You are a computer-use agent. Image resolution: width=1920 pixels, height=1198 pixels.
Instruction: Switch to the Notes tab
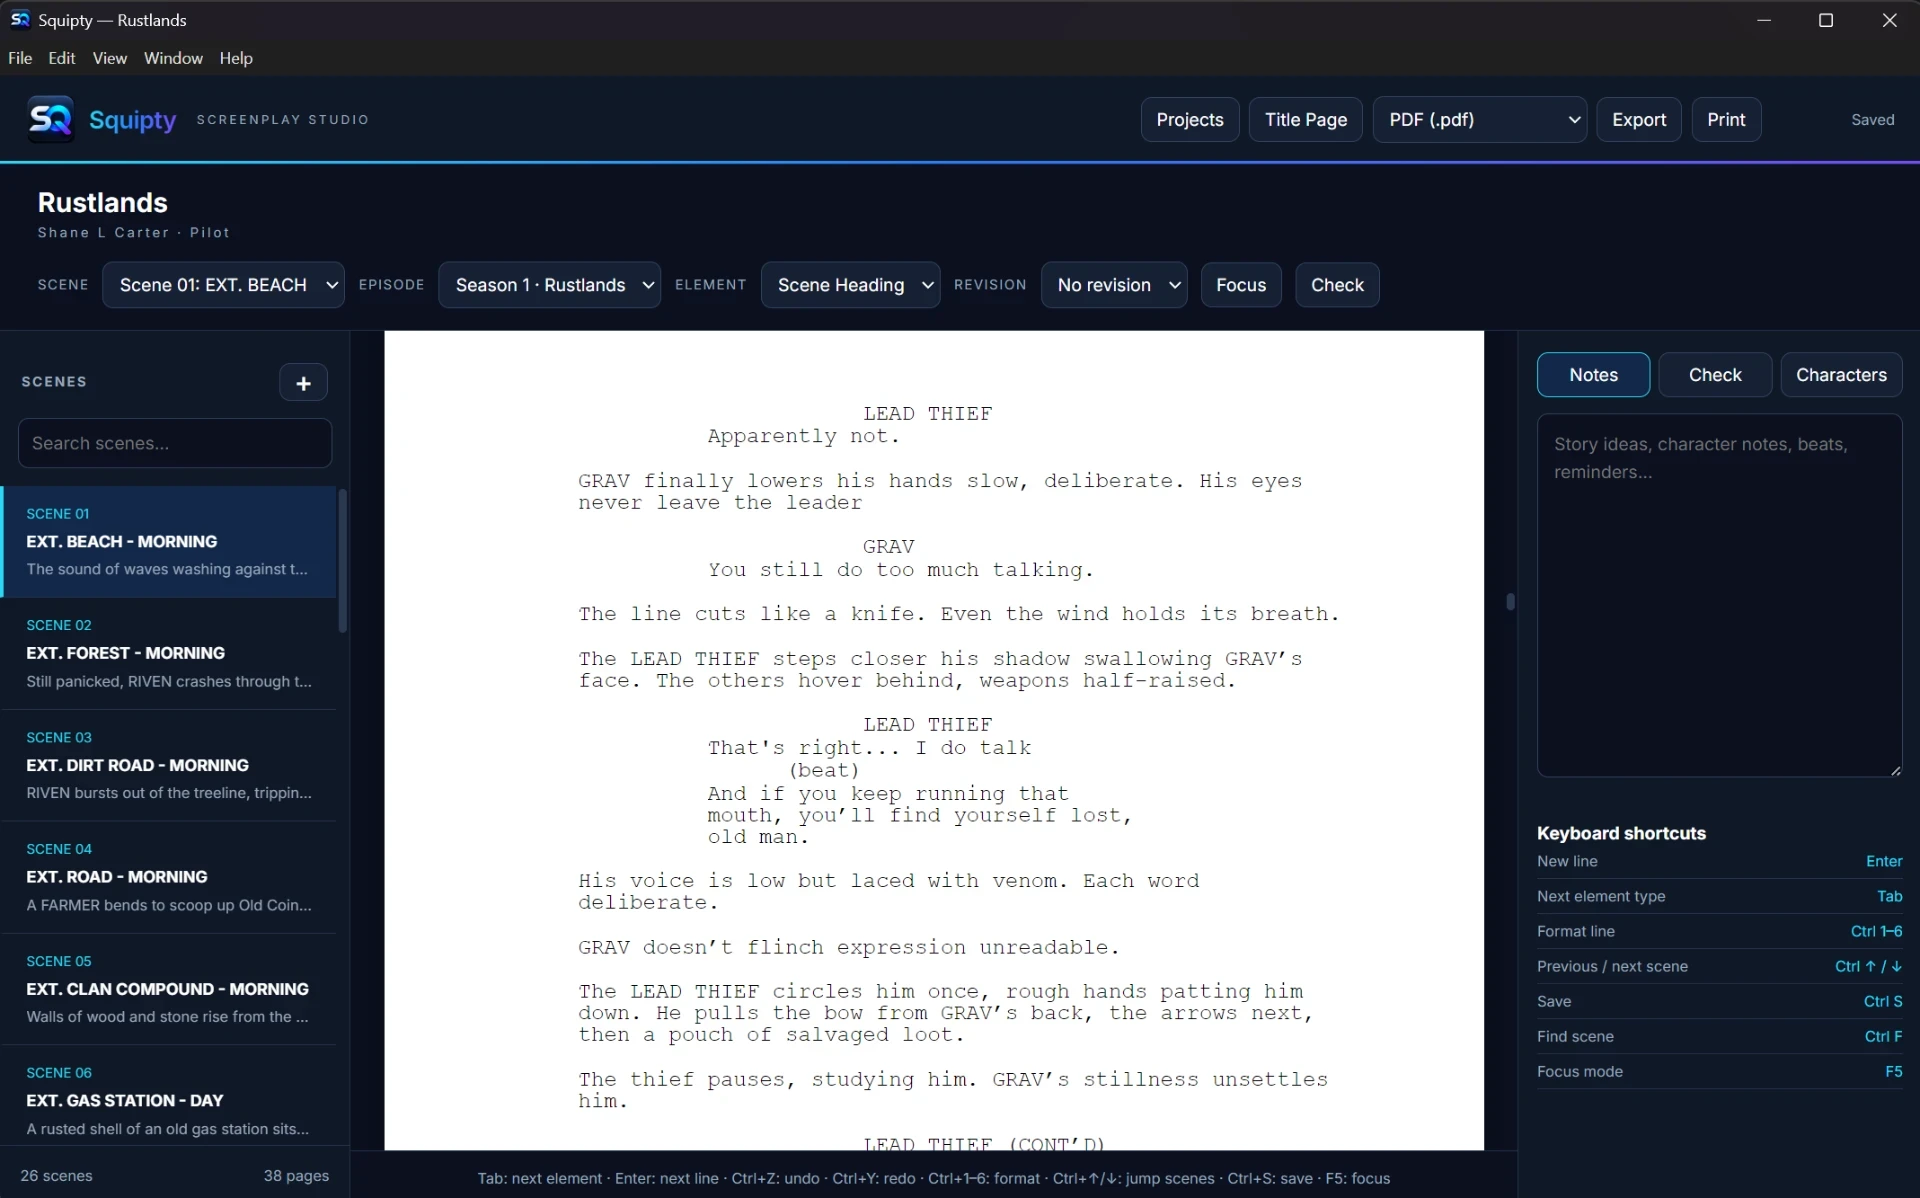tap(1593, 375)
